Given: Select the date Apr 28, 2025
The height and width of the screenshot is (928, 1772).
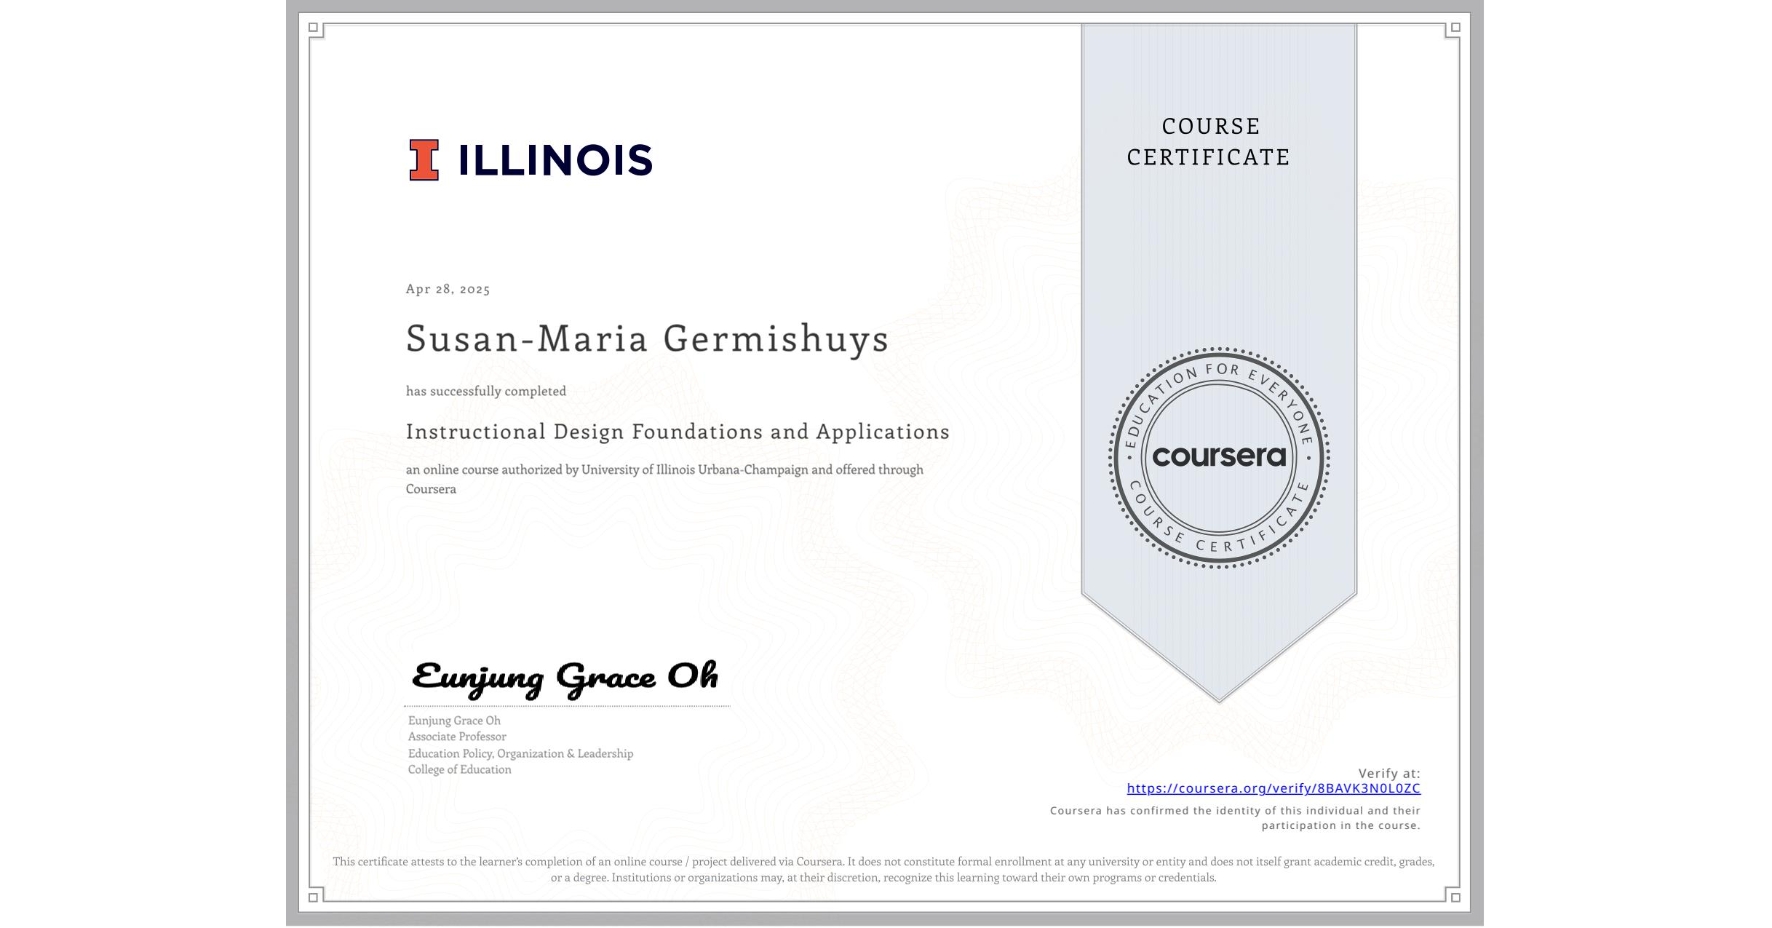Looking at the screenshot, I should 448,289.
